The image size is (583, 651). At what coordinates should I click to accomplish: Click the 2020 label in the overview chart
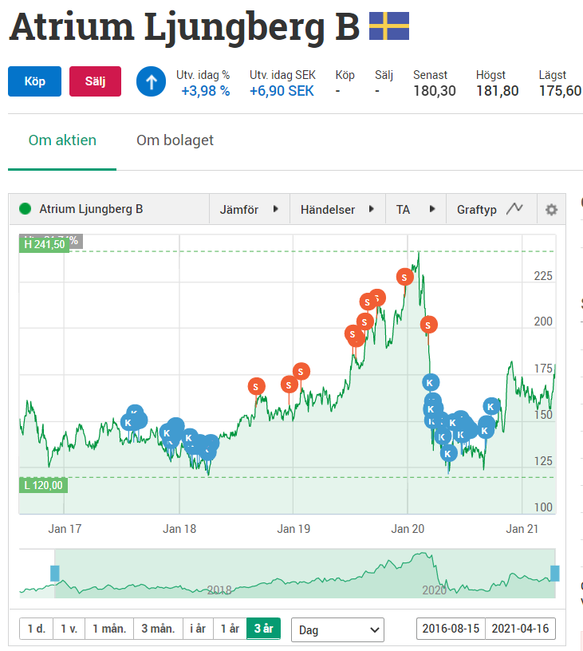tap(434, 590)
